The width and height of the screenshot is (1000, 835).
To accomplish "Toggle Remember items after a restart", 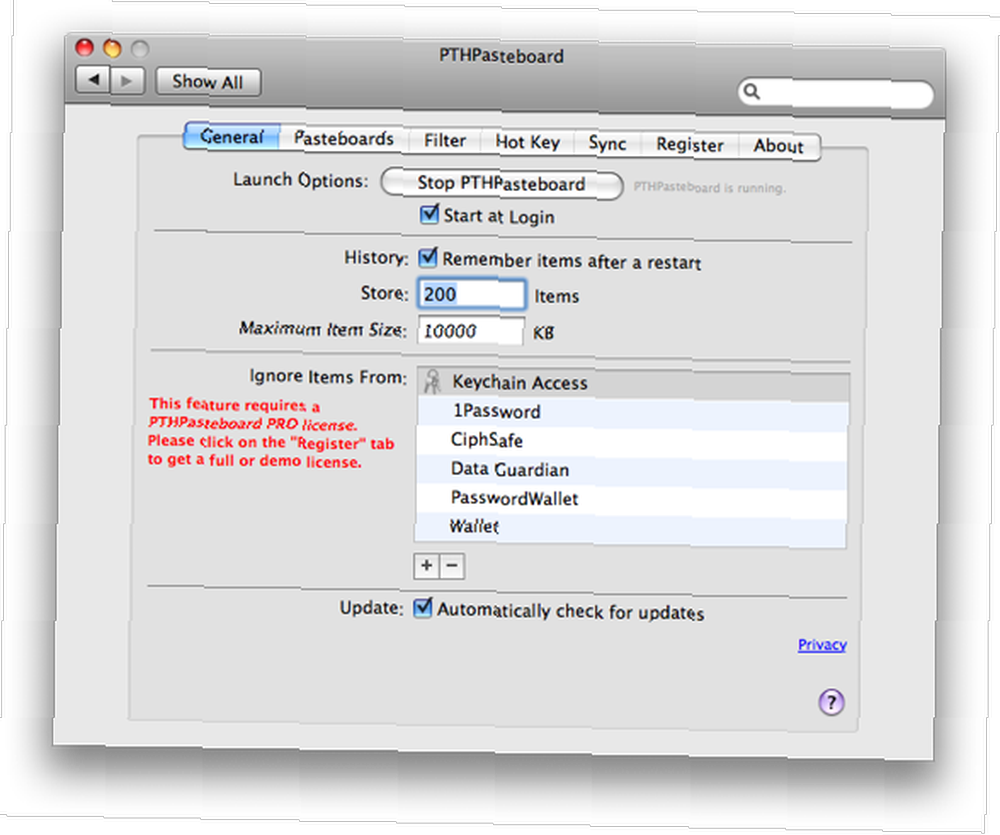I will click(x=427, y=258).
